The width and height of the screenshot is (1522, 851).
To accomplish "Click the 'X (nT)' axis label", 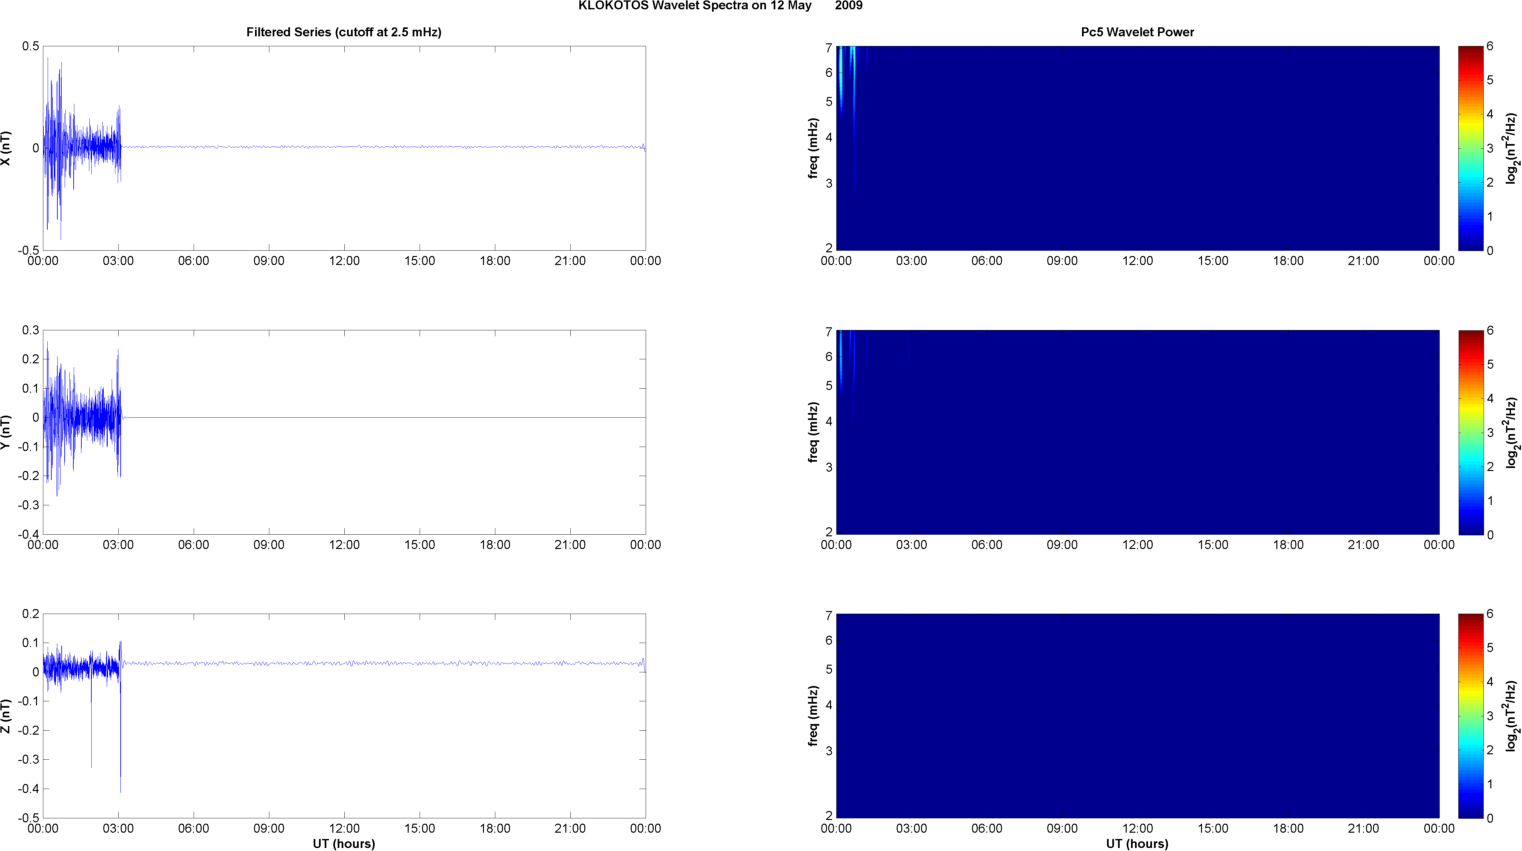I will pyautogui.click(x=7, y=148).
